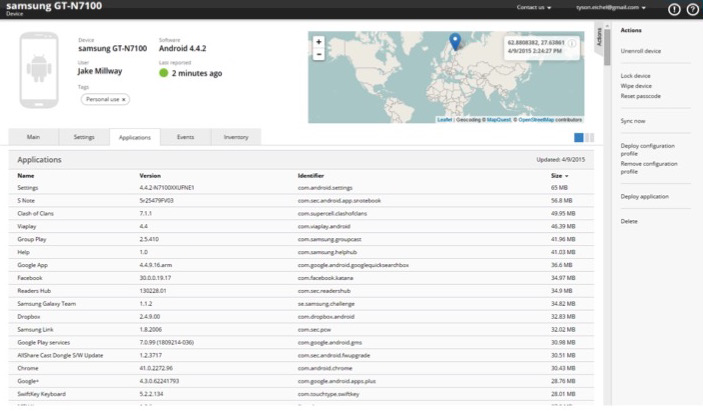The width and height of the screenshot is (703, 412).
Task: Select the Google+ application row
Action: [x=301, y=382]
